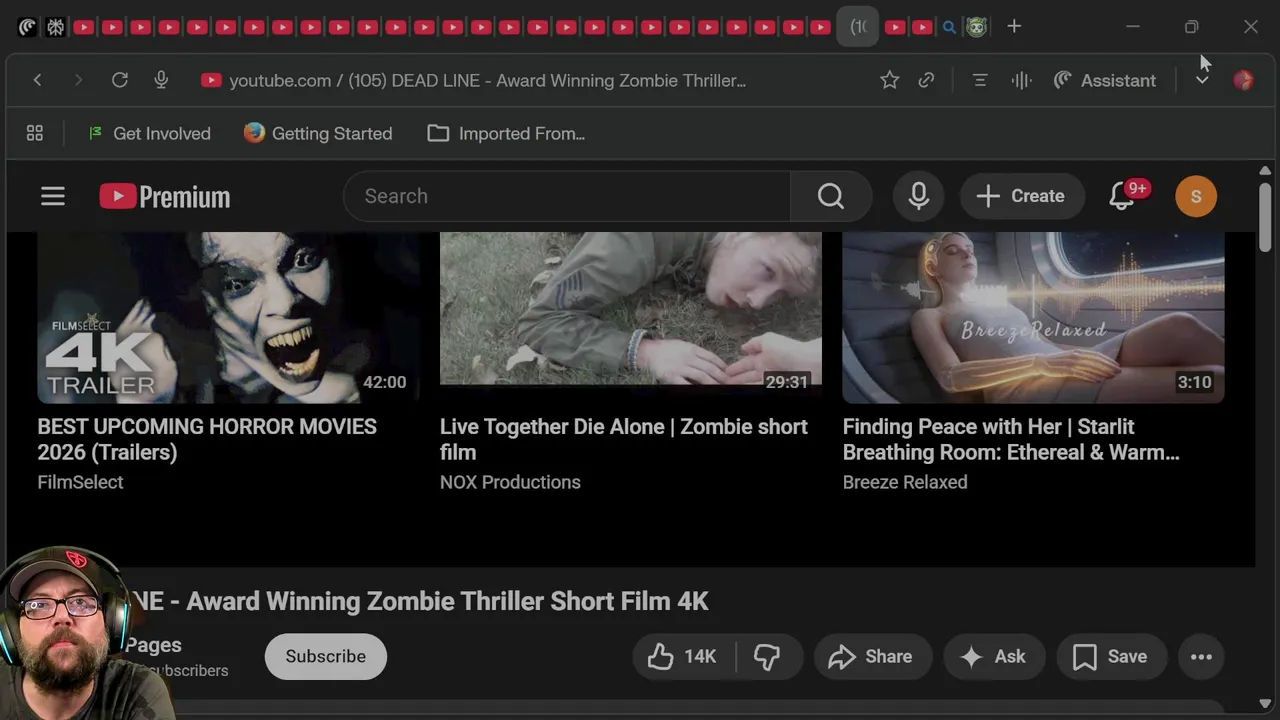Image resolution: width=1280 pixels, height=720 pixels.
Task: Open the orange S account avatar menu
Action: click(1196, 196)
